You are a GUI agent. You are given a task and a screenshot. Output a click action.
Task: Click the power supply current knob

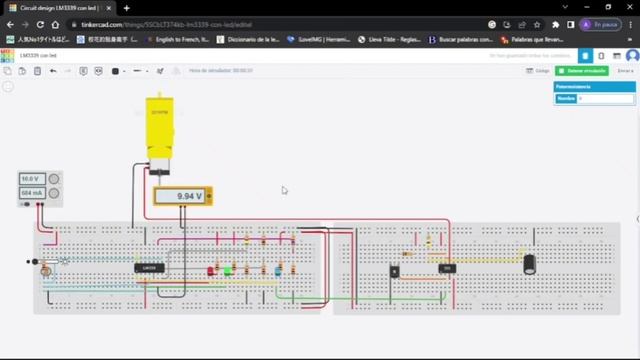point(53,193)
